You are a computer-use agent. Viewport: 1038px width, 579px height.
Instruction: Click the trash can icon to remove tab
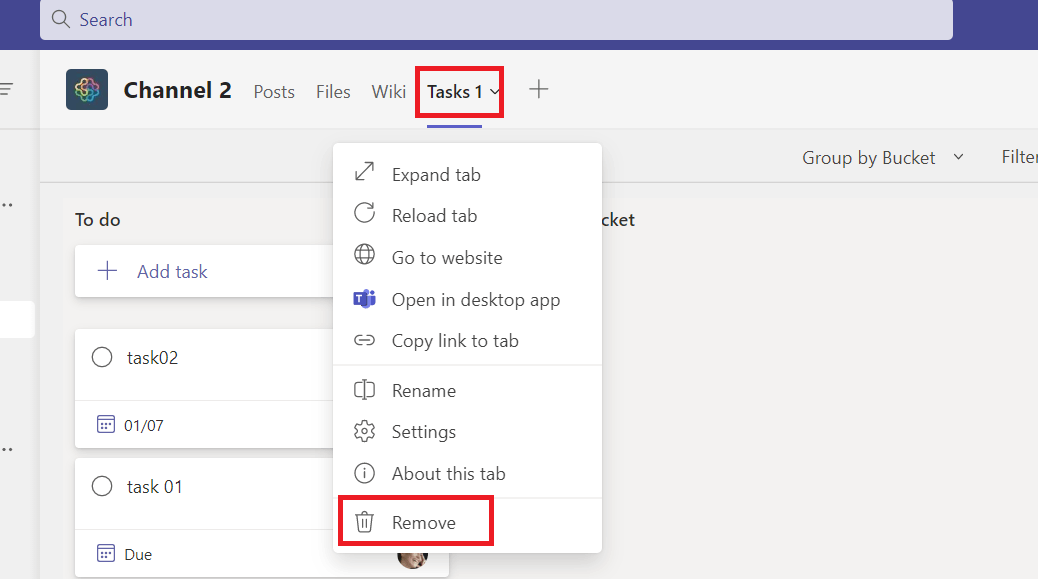pyautogui.click(x=364, y=522)
